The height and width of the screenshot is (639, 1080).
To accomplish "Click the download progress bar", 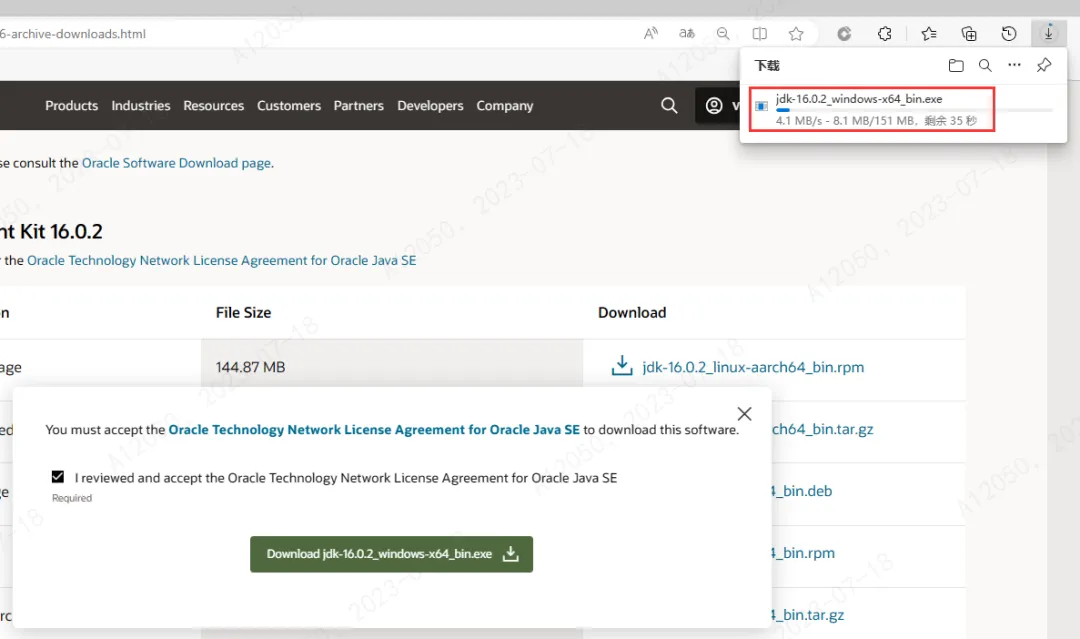I will point(914,110).
